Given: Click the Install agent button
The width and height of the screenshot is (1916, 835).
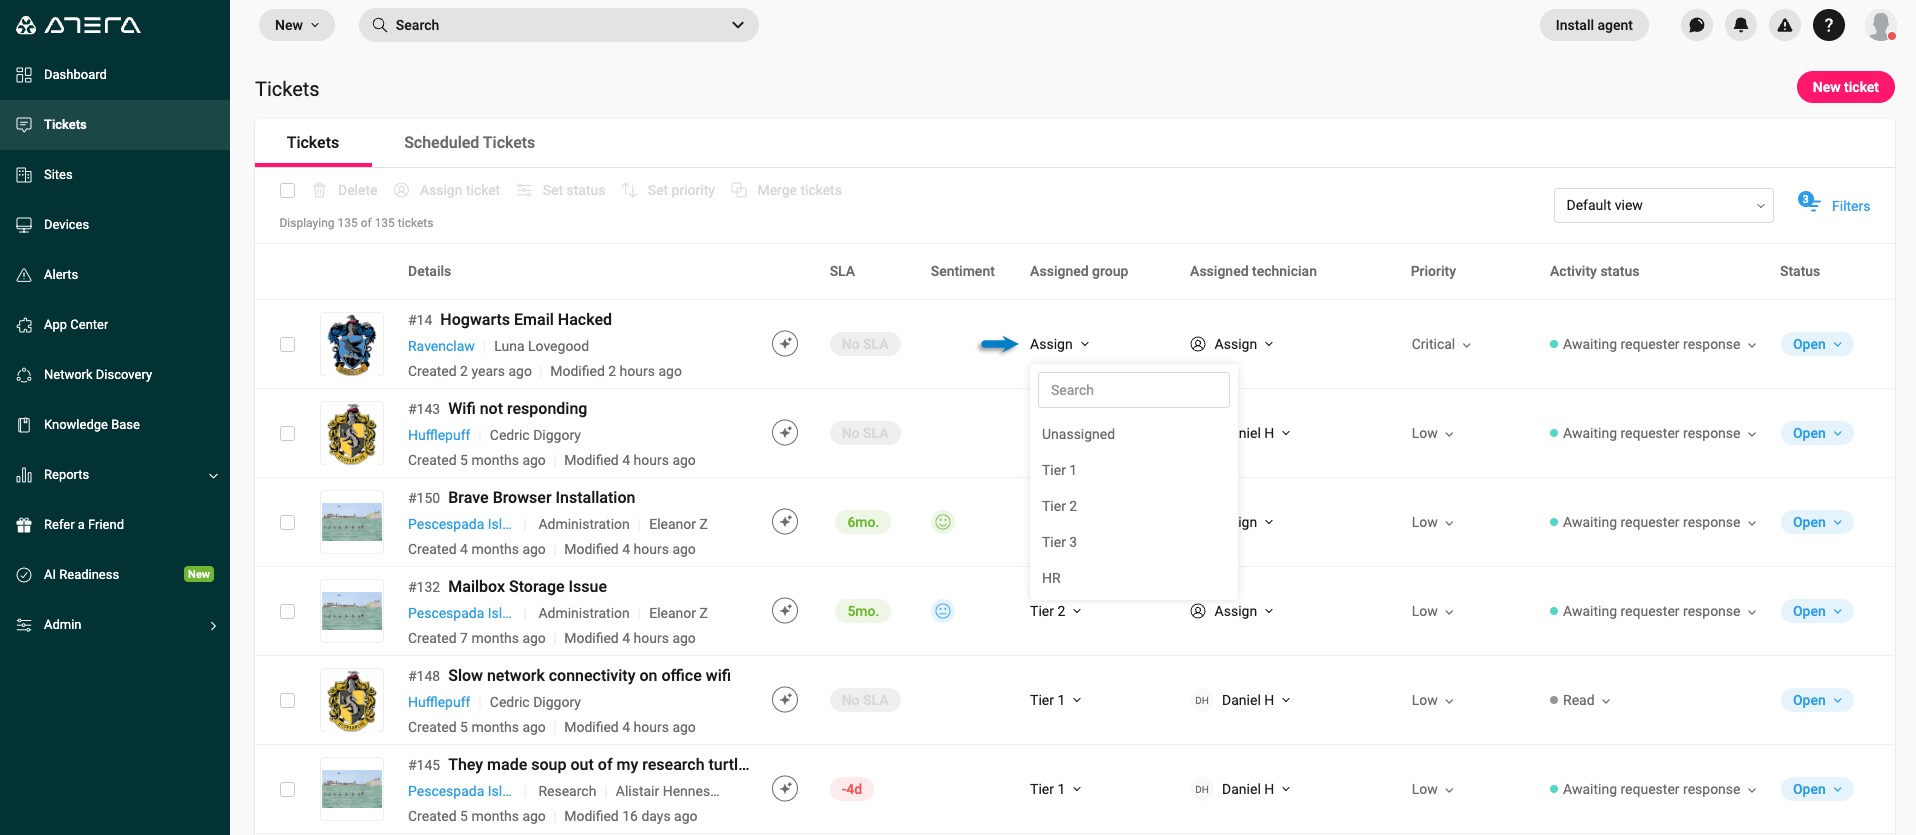Looking at the screenshot, I should click(1593, 25).
